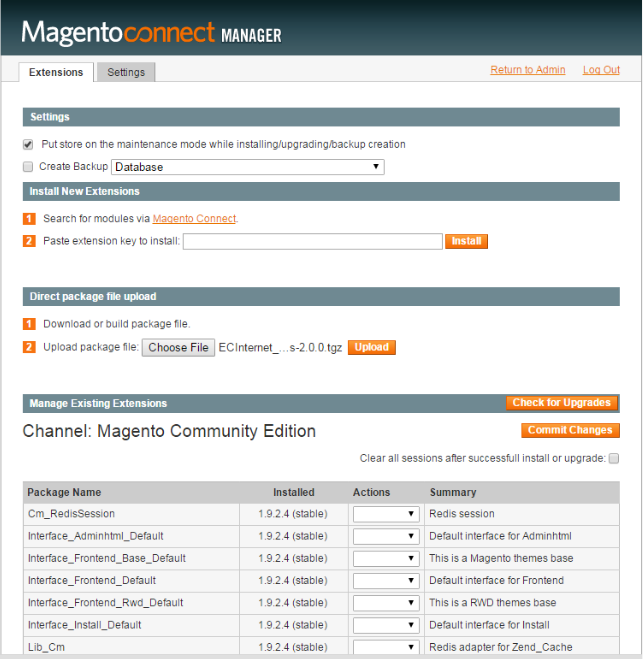The height and width of the screenshot is (659, 643).
Task: Click 'Default interface for Install' summary
Action: point(489,625)
